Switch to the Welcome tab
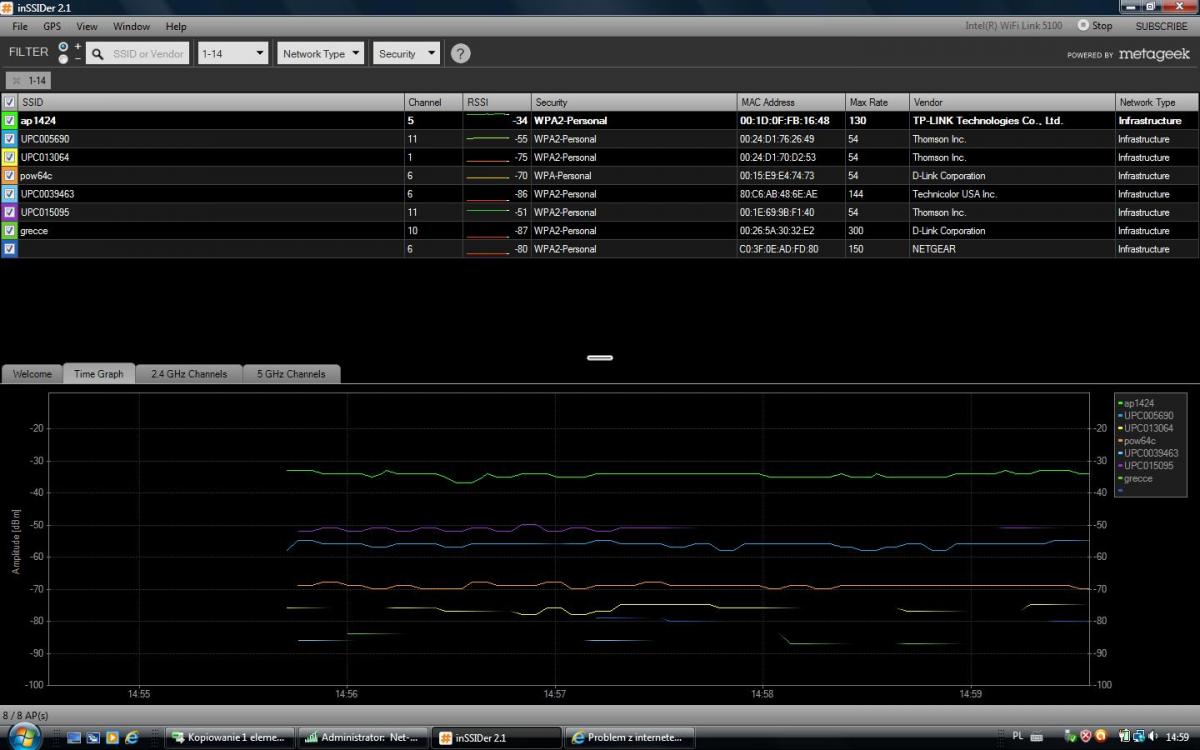 32,374
